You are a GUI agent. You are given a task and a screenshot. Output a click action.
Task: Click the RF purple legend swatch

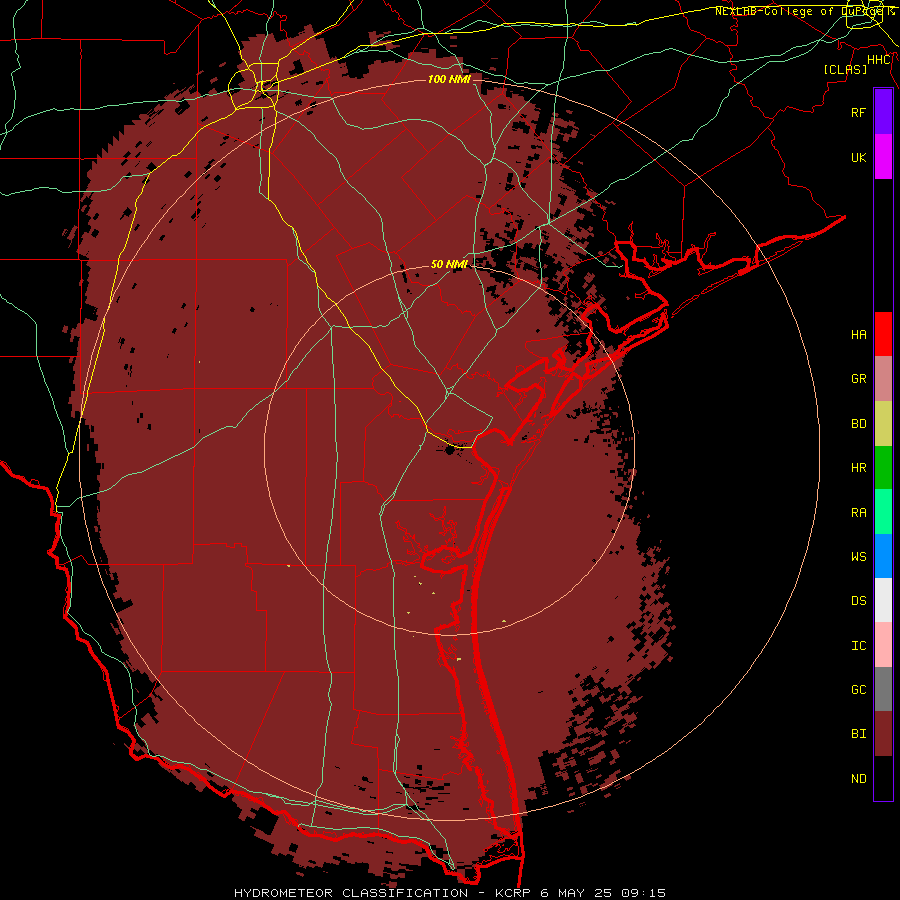click(x=883, y=112)
